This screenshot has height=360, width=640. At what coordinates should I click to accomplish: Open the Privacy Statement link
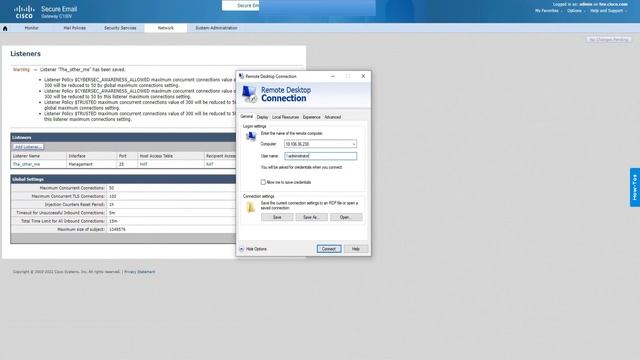140,272
